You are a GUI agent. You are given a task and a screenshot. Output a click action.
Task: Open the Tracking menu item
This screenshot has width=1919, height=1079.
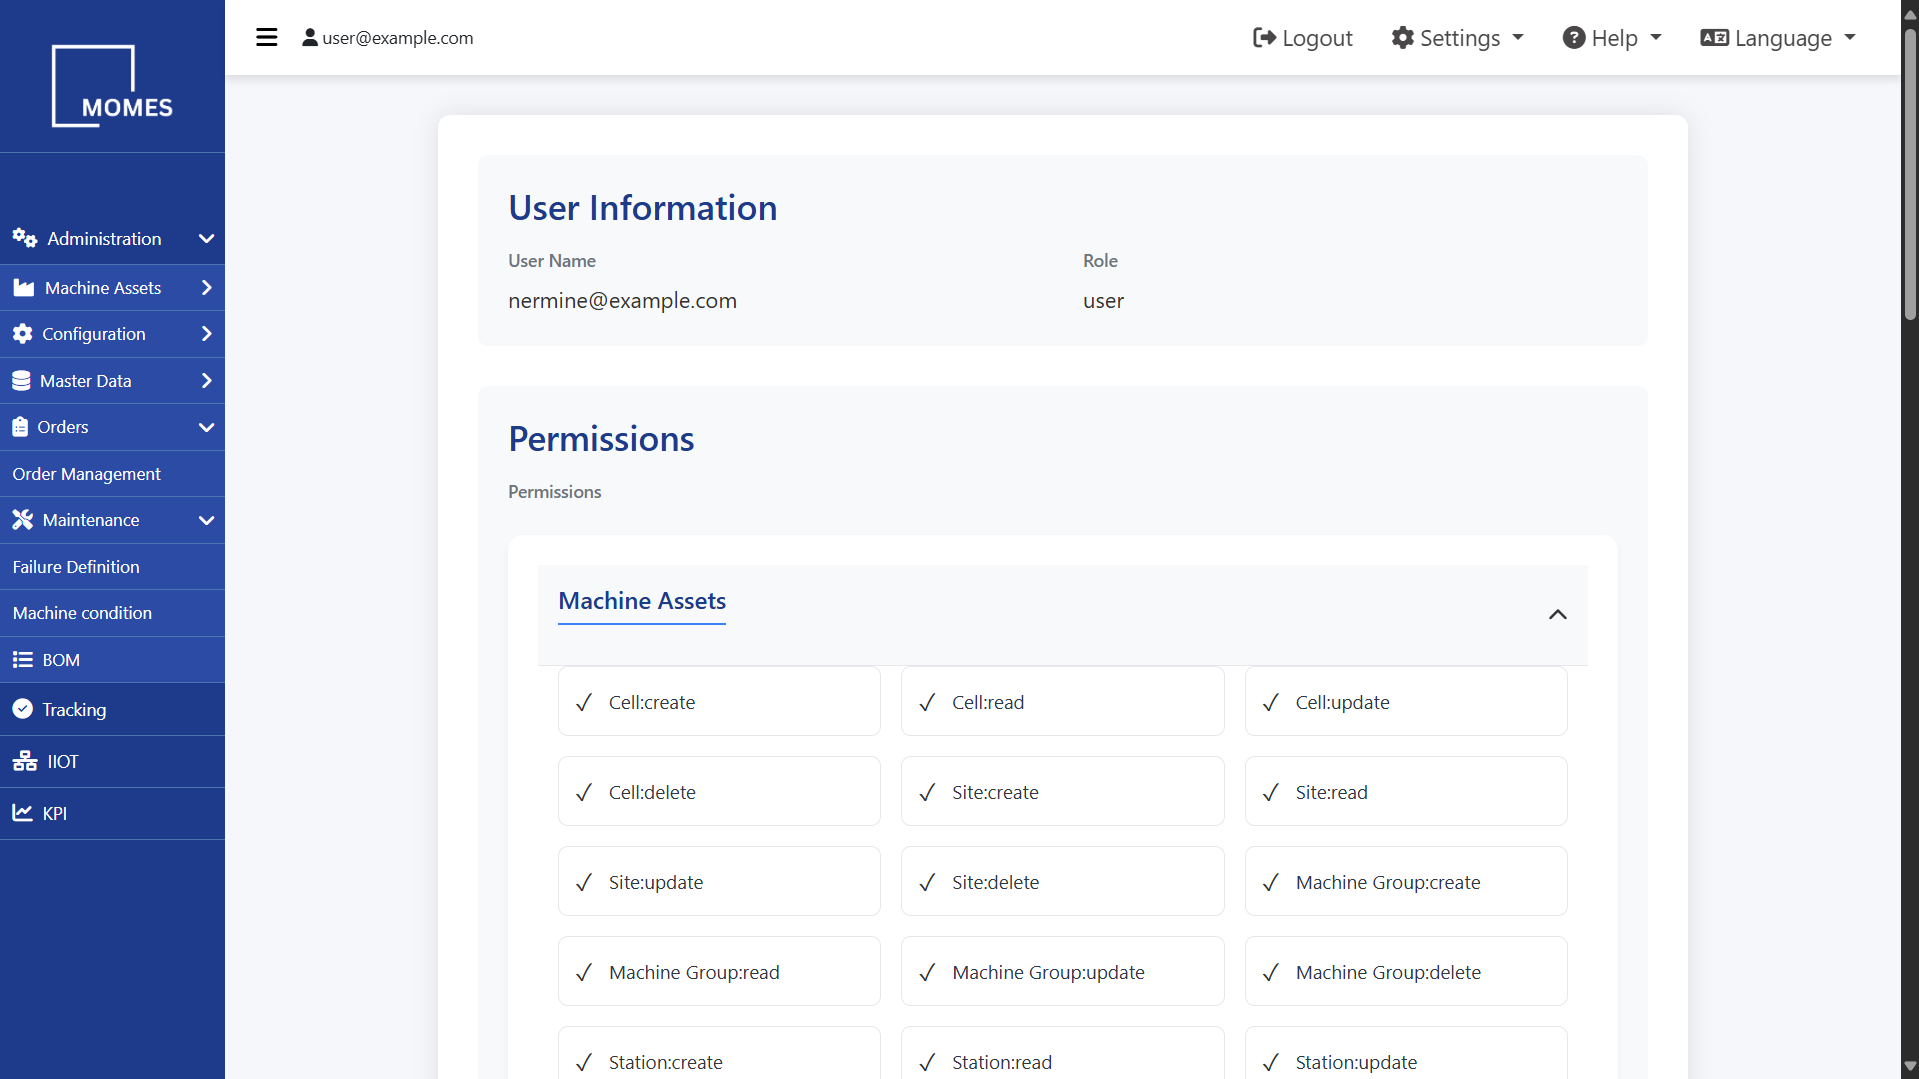pos(112,709)
